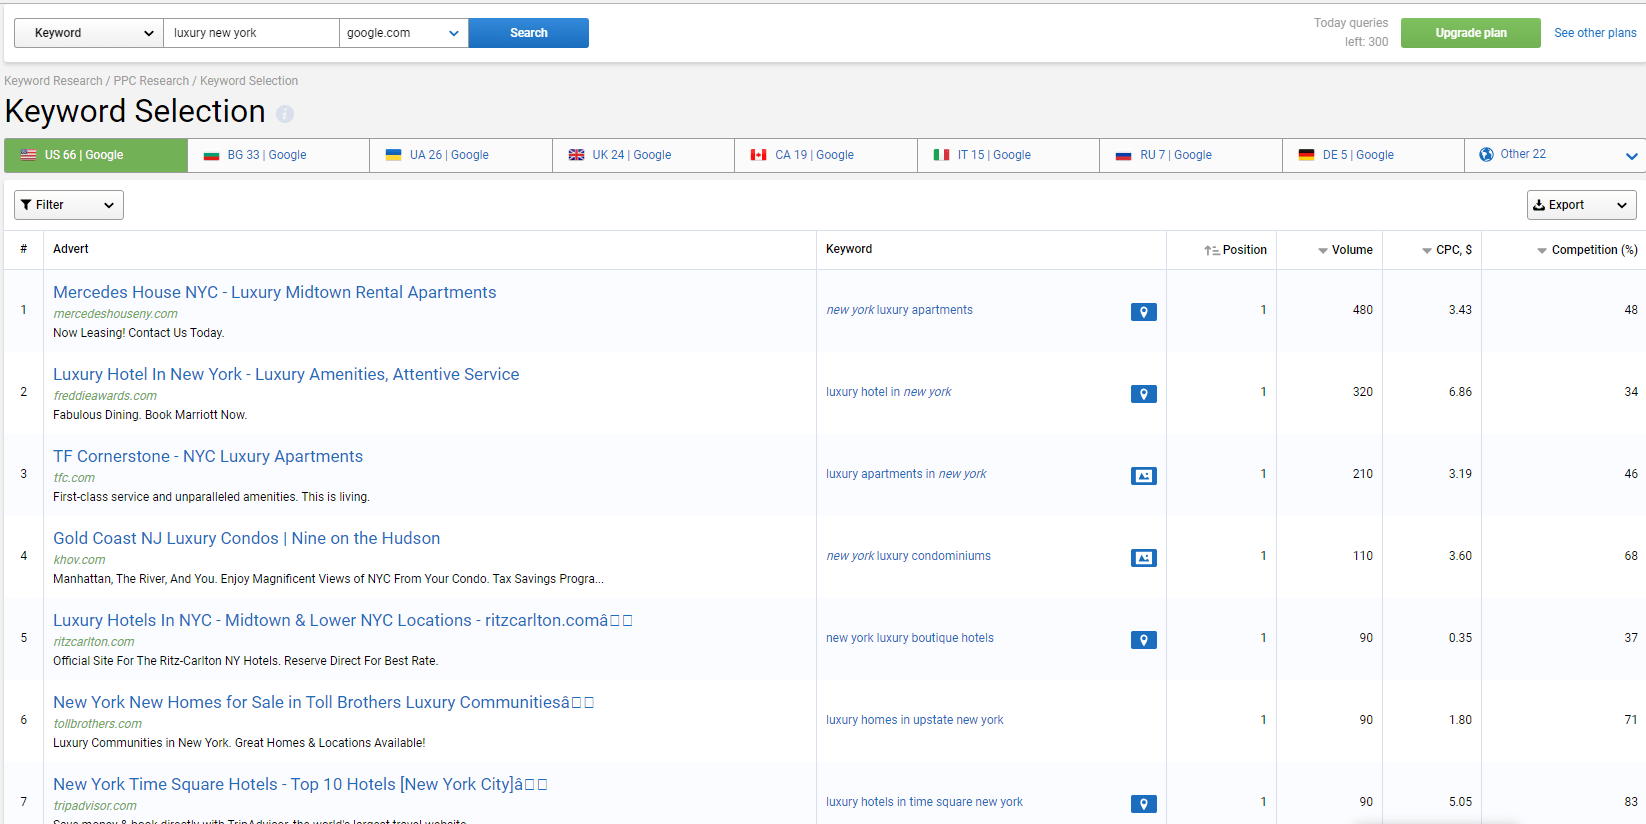Click the Upgrade plan button
This screenshot has width=1646, height=824.
(x=1471, y=33)
